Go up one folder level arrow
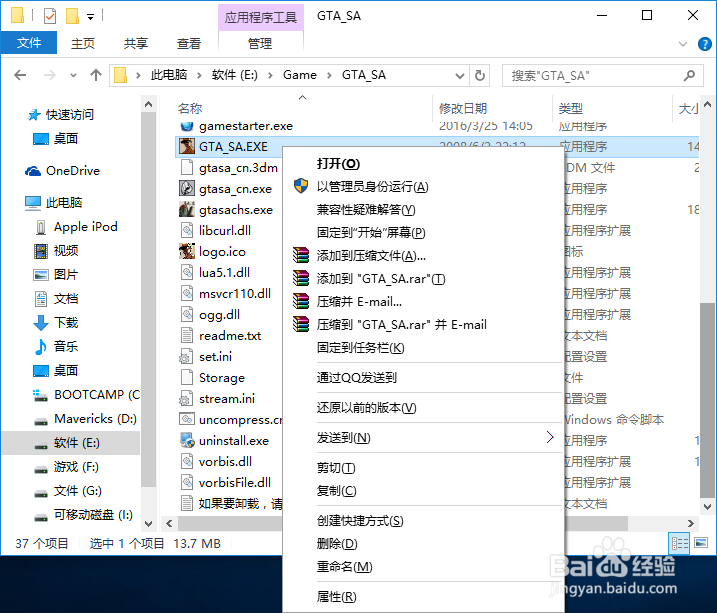Screen dimensions: 717x613 96,75
